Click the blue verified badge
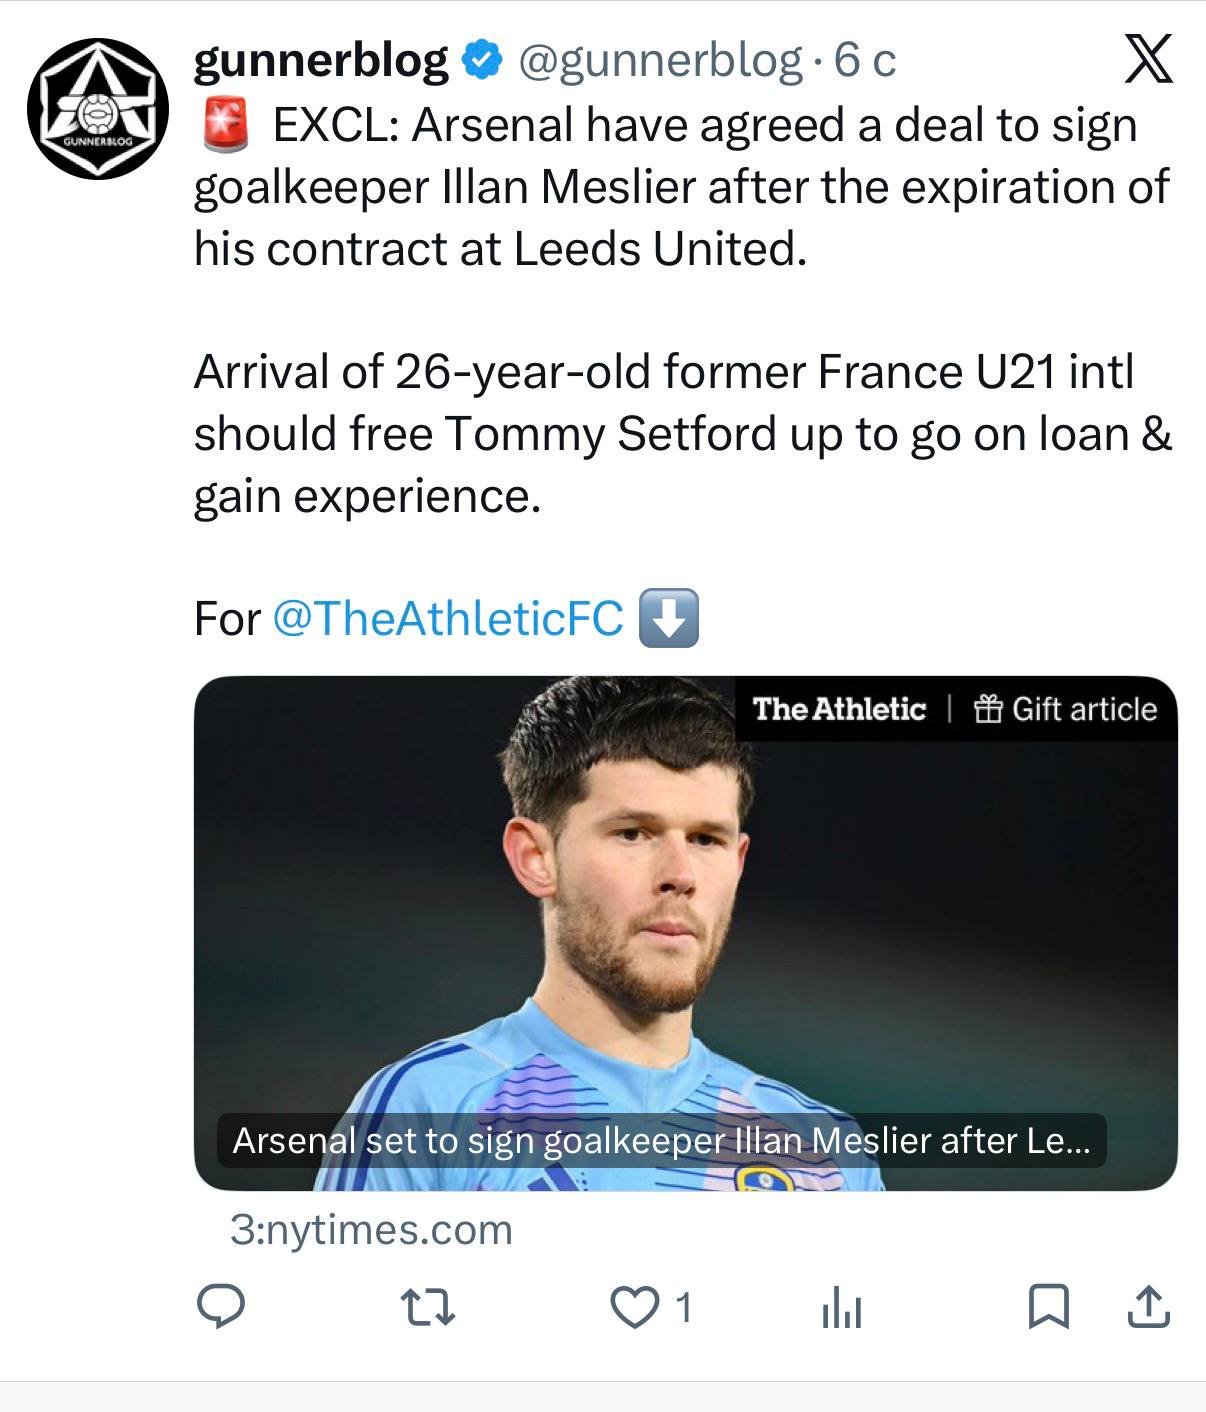This screenshot has height=1412, width=1206. point(482,61)
